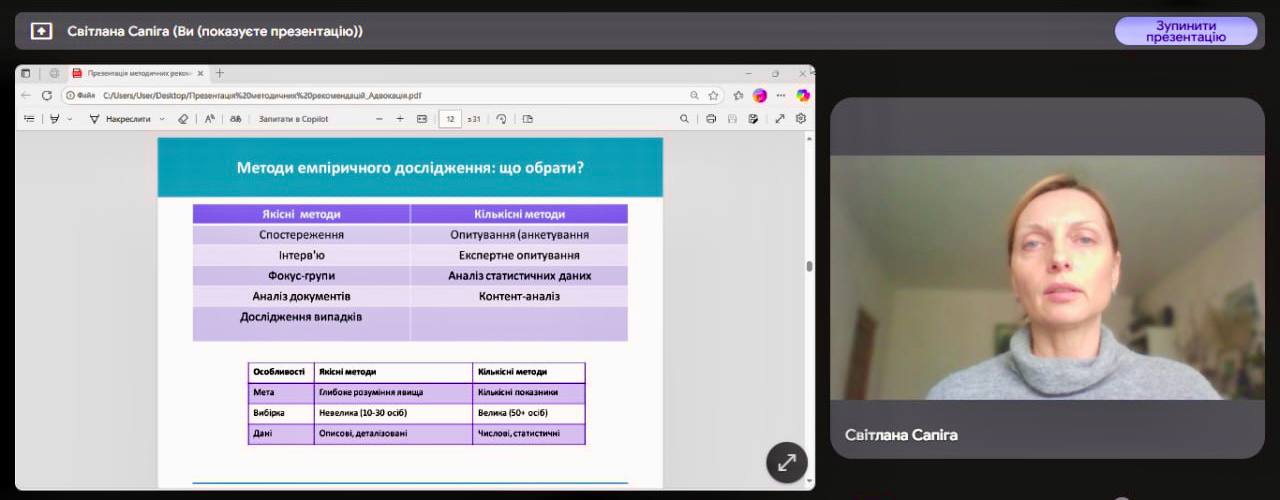
Task: Select the Презентація методичних PDF tab
Action: point(135,73)
